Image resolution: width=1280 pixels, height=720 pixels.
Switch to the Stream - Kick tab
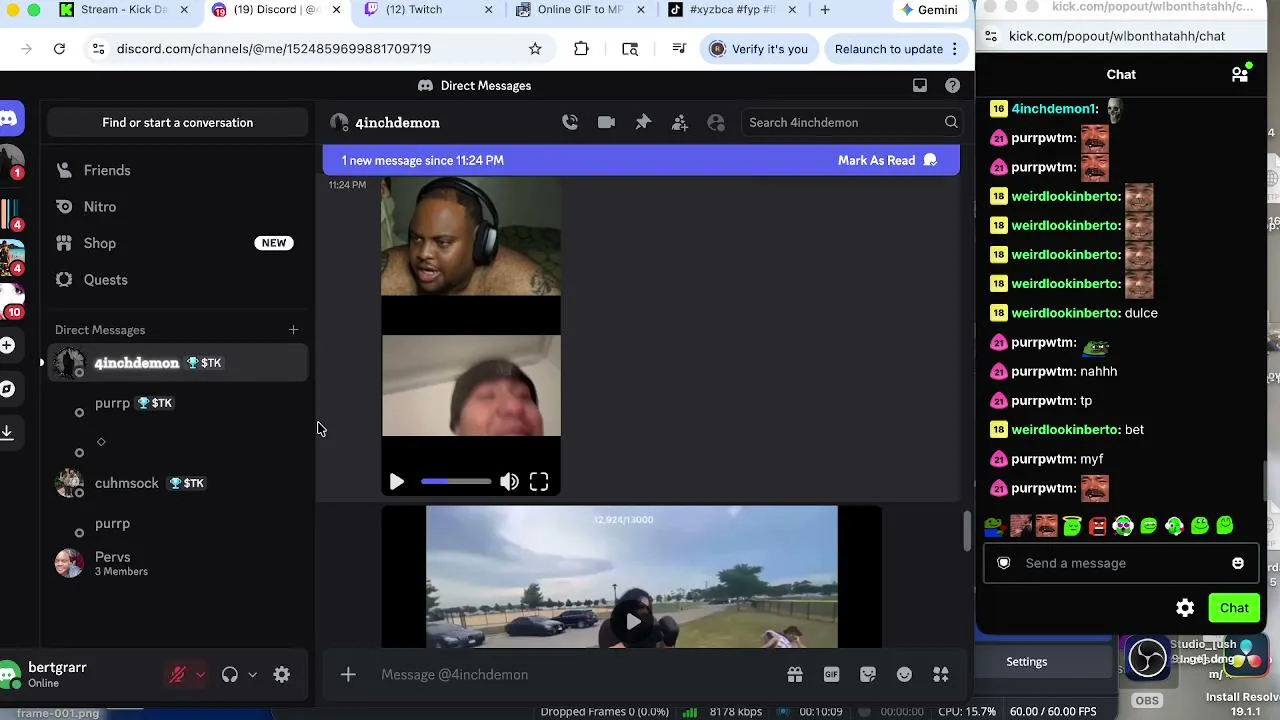click(x=123, y=10)
